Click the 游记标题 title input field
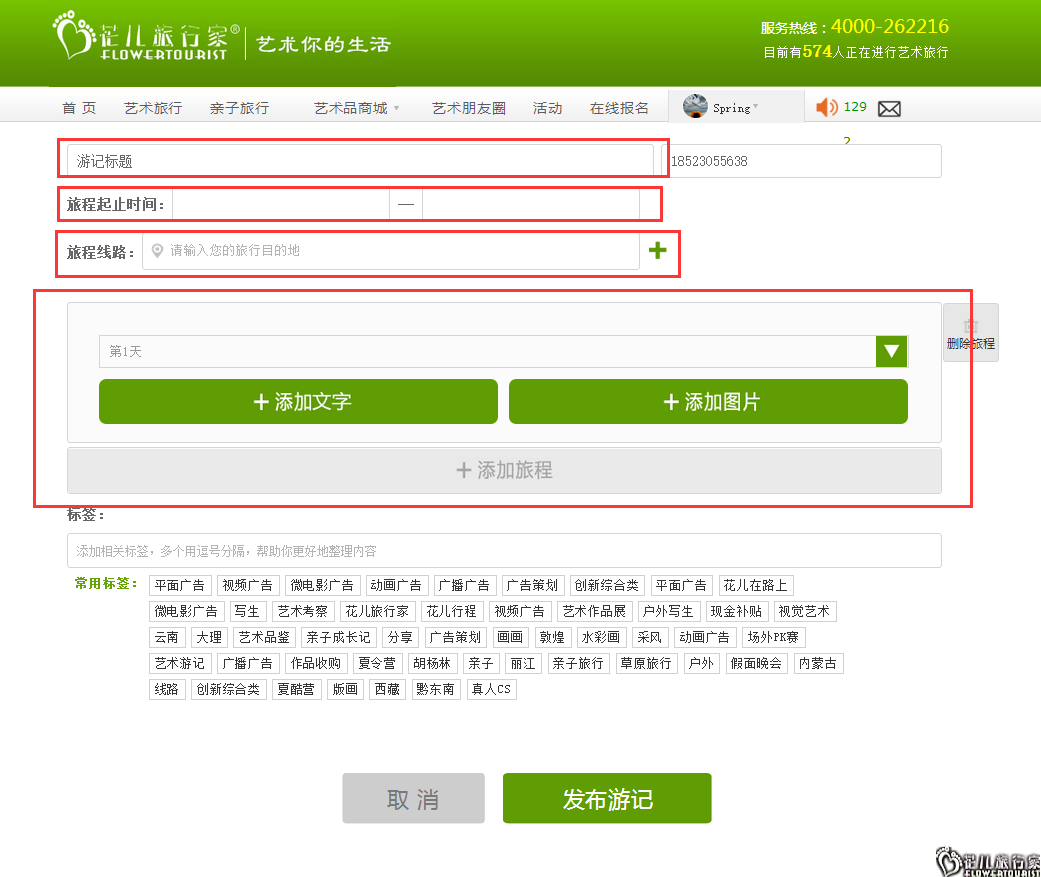 (x=360, y=161)
